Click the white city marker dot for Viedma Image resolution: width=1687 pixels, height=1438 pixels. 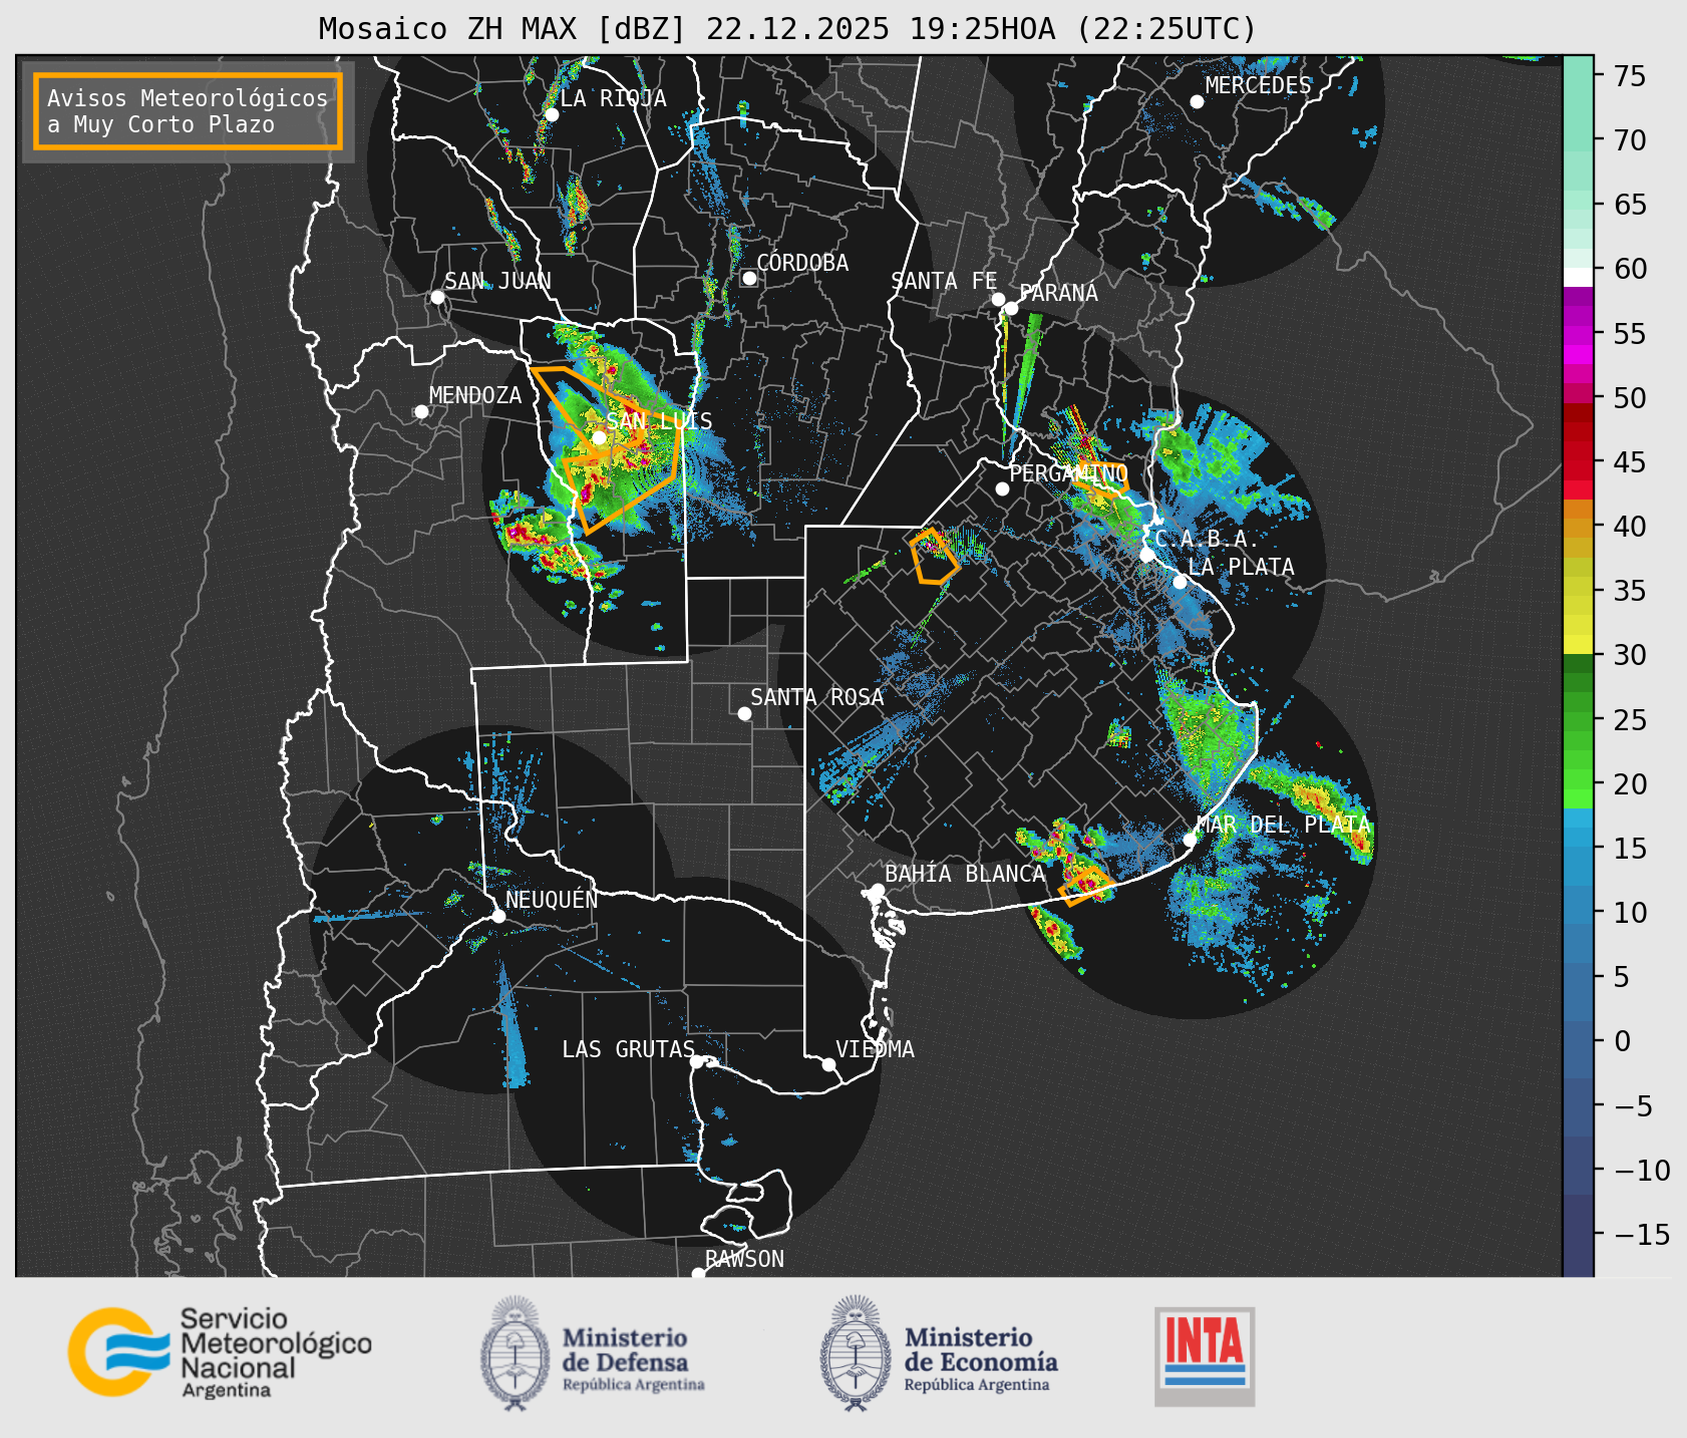[x=829, y=1064]
